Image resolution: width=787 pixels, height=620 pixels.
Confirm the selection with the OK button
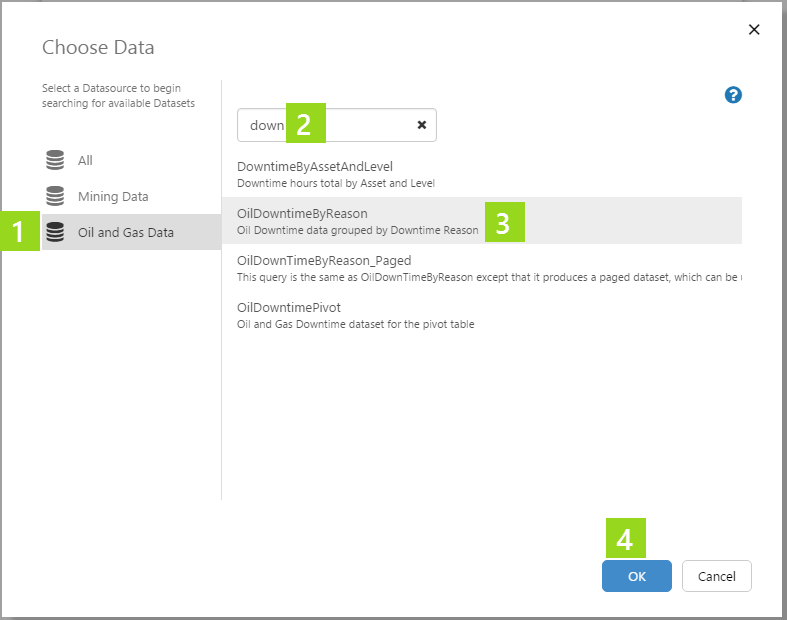(636, 576)
